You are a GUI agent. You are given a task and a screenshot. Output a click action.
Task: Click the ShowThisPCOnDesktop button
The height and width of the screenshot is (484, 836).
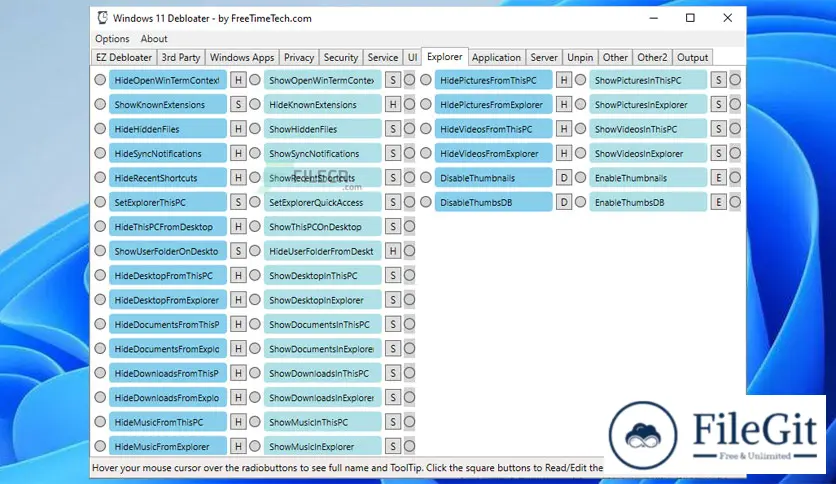pos(323,227)
